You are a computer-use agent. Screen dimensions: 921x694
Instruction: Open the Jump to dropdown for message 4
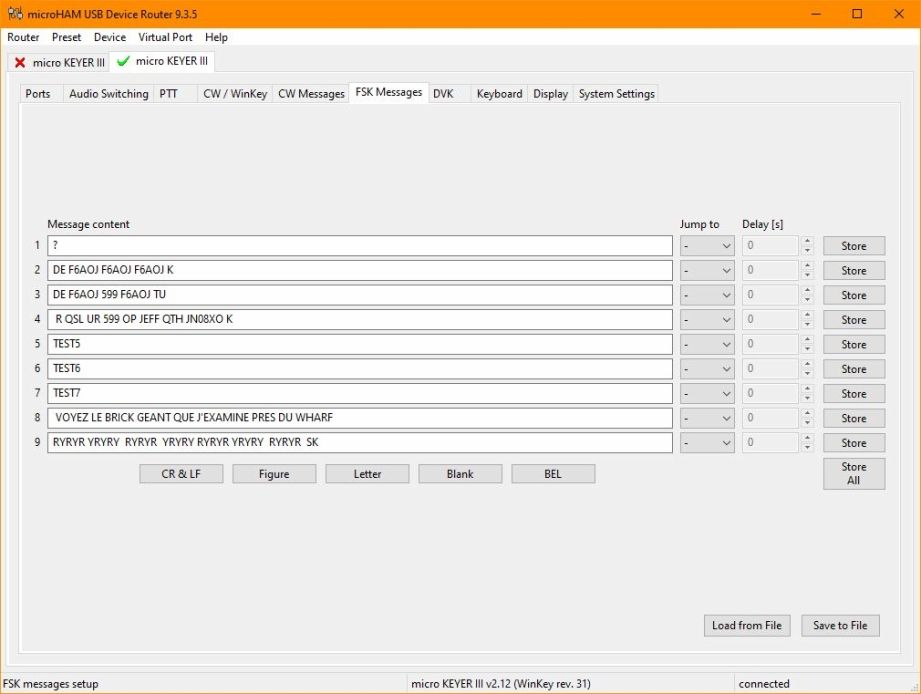(x=707, y=320)
